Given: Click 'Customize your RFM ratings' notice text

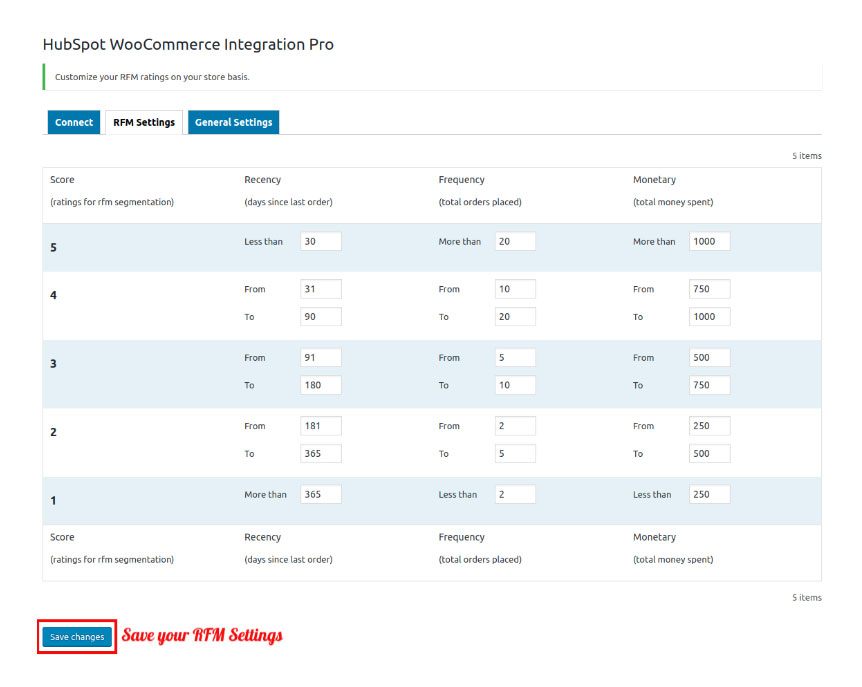Looking at the screenshot, I should click(x=152, y=77).
